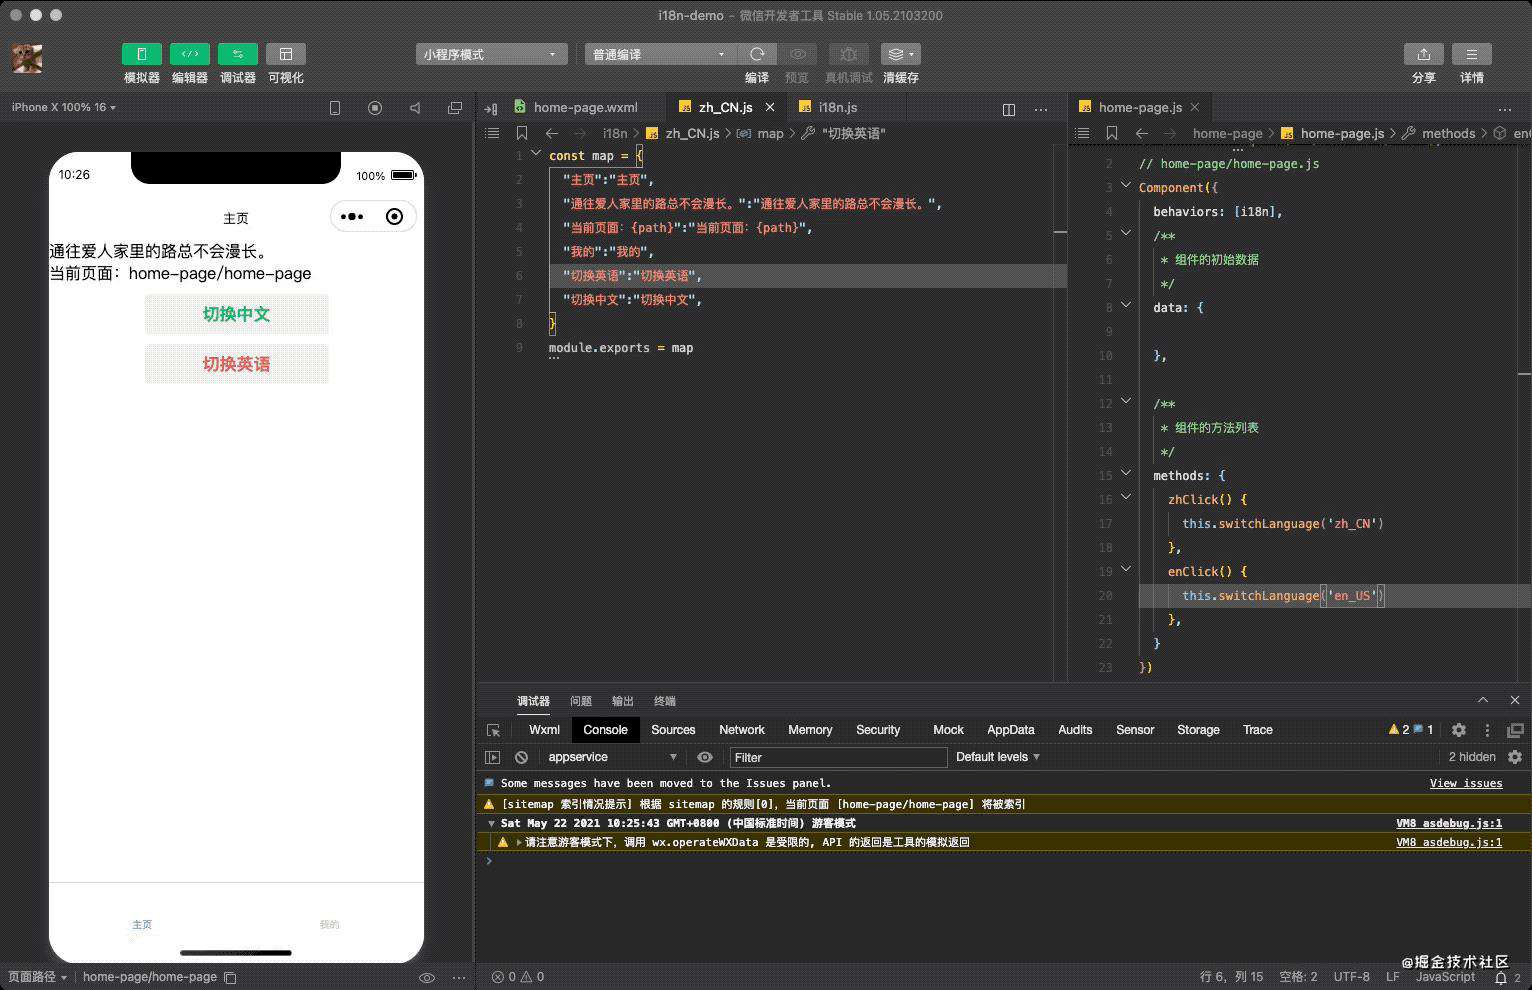Open the Default levels dropdown
Viewport: 1532px width, 990px height.
[997, 757]
